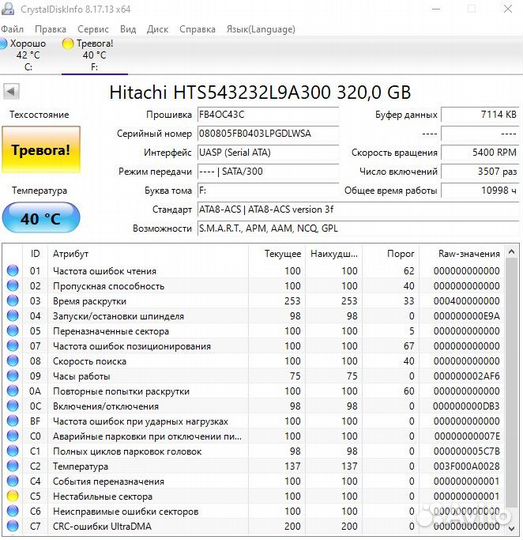Select disk F: with Тревога status
The image size is (523, 540).
[94, 55]
